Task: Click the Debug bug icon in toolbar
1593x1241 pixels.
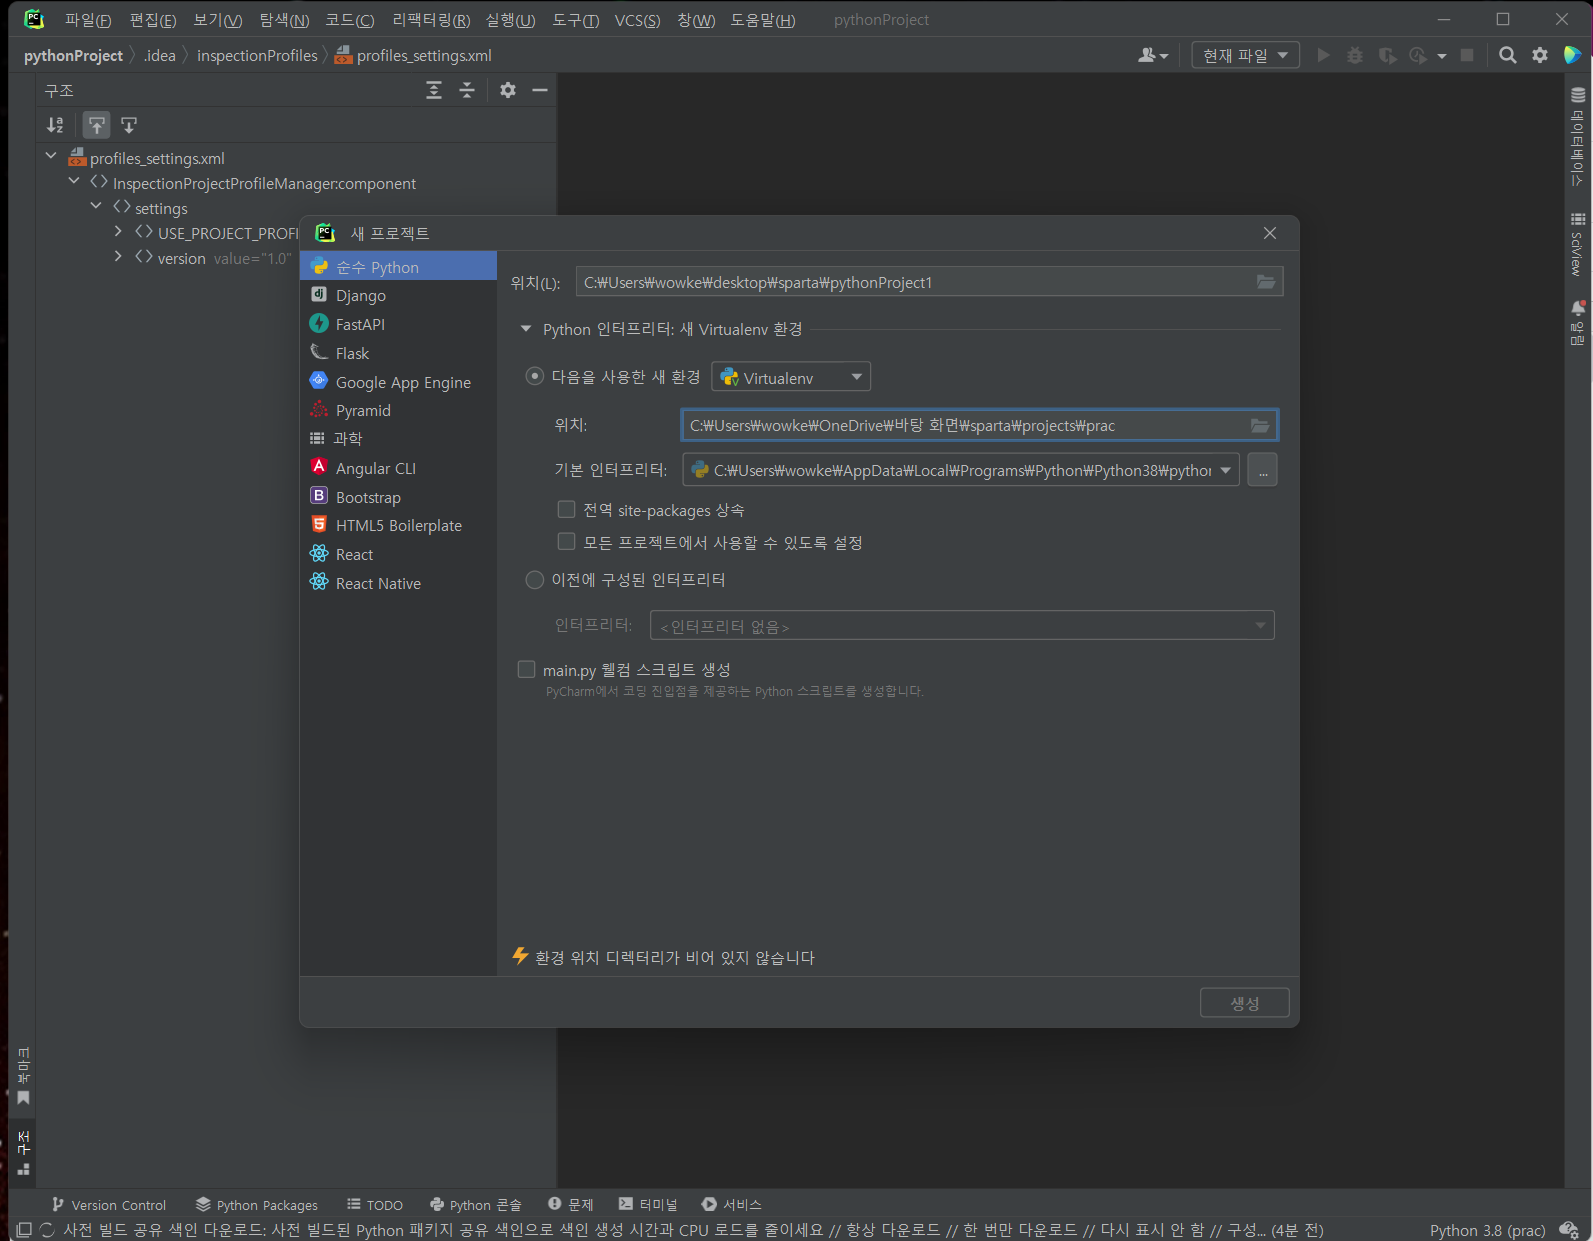Action: tap(1355, 56)
